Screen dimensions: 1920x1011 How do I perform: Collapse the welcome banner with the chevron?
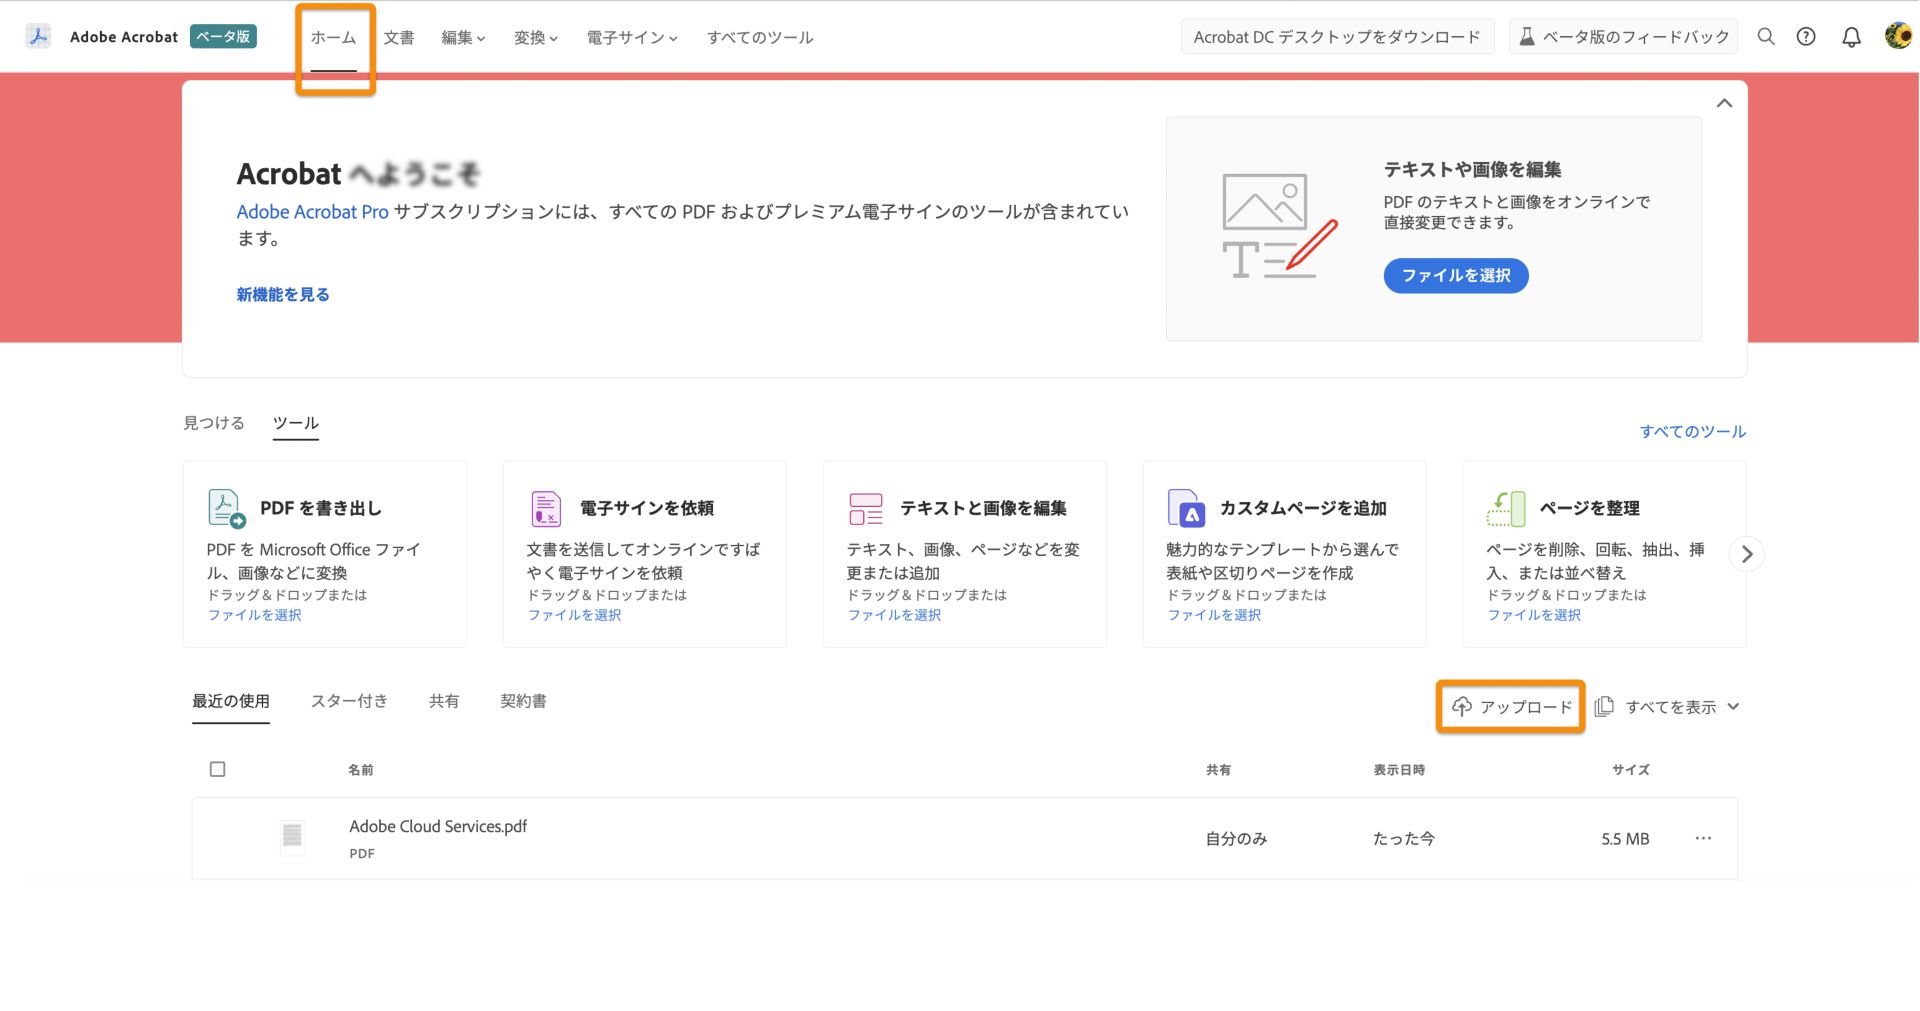(x=1724, y=103)
